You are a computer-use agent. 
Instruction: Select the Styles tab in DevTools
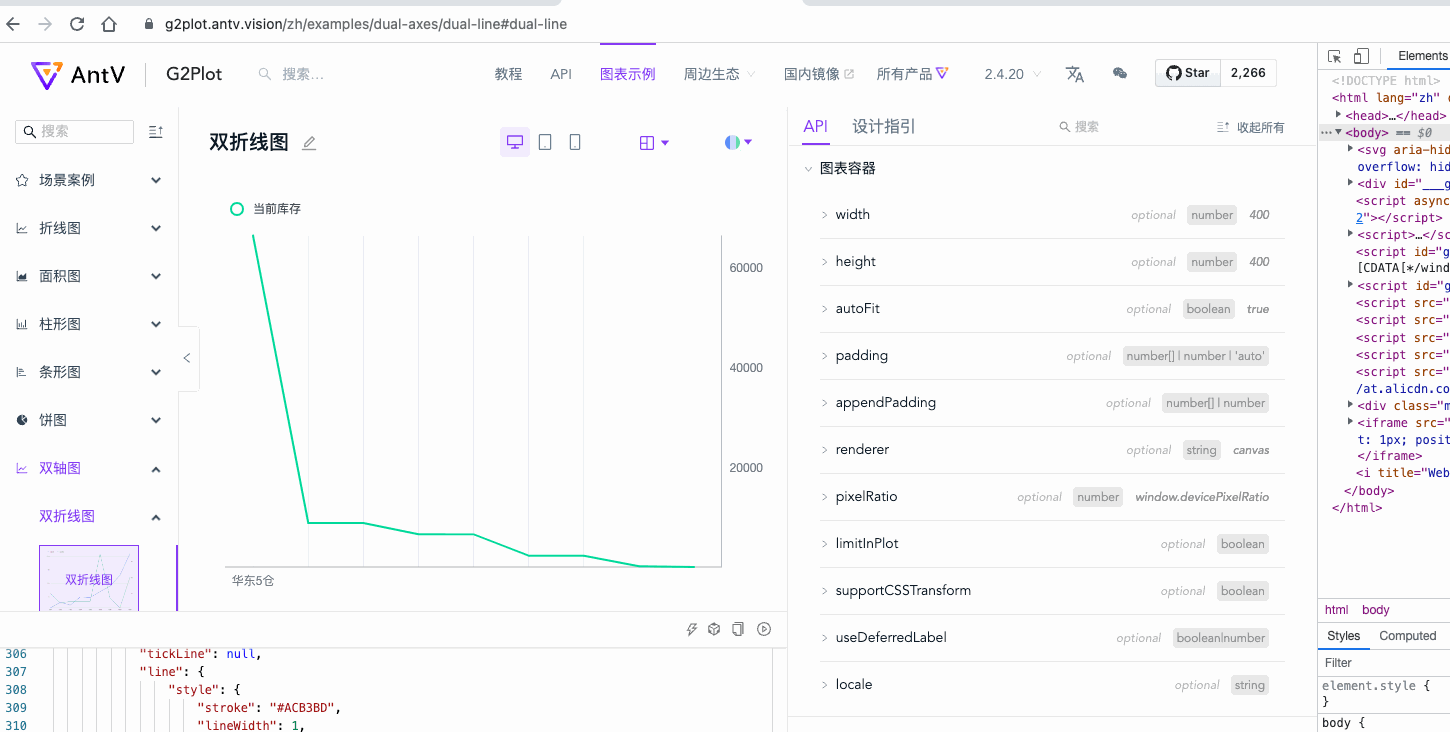point(1344,636)
